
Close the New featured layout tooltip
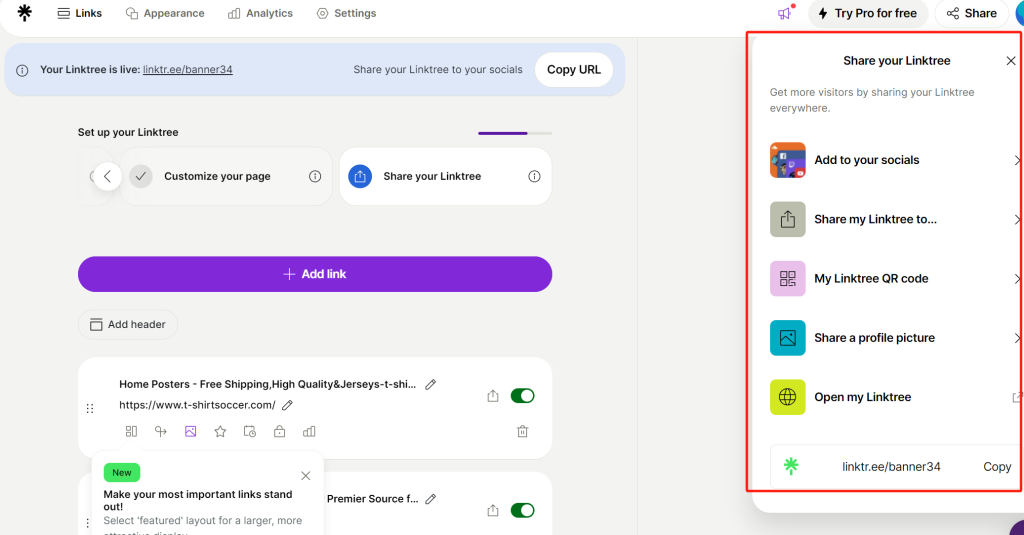pos(306,476)
